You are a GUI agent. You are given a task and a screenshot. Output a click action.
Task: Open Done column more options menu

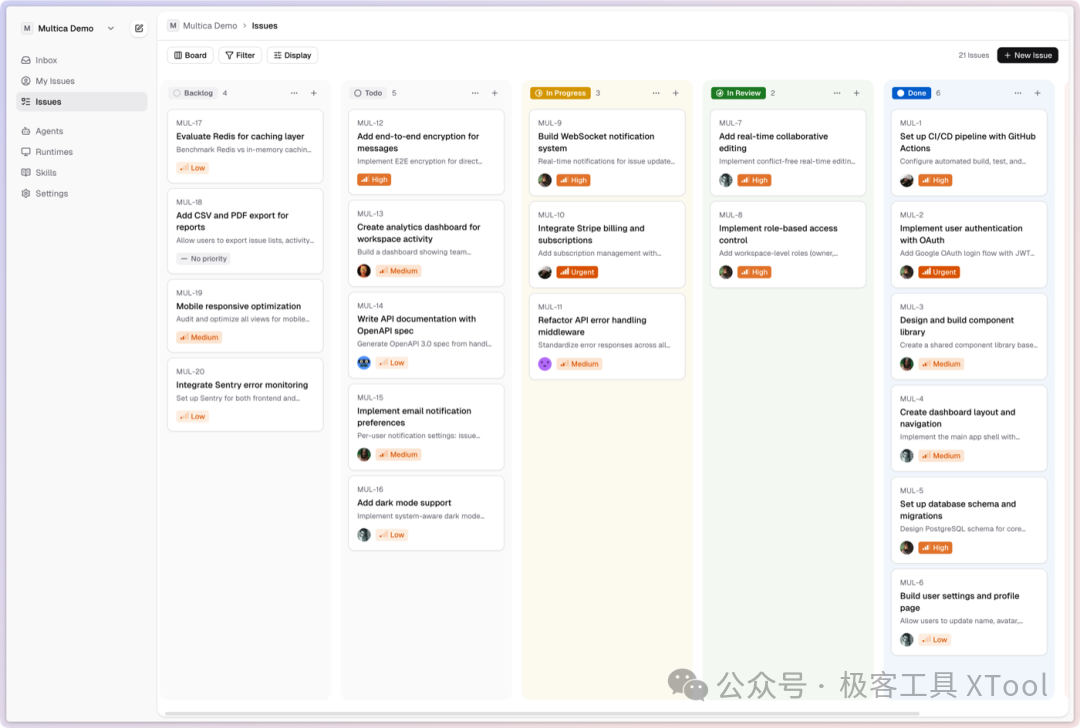[1018, 93]
